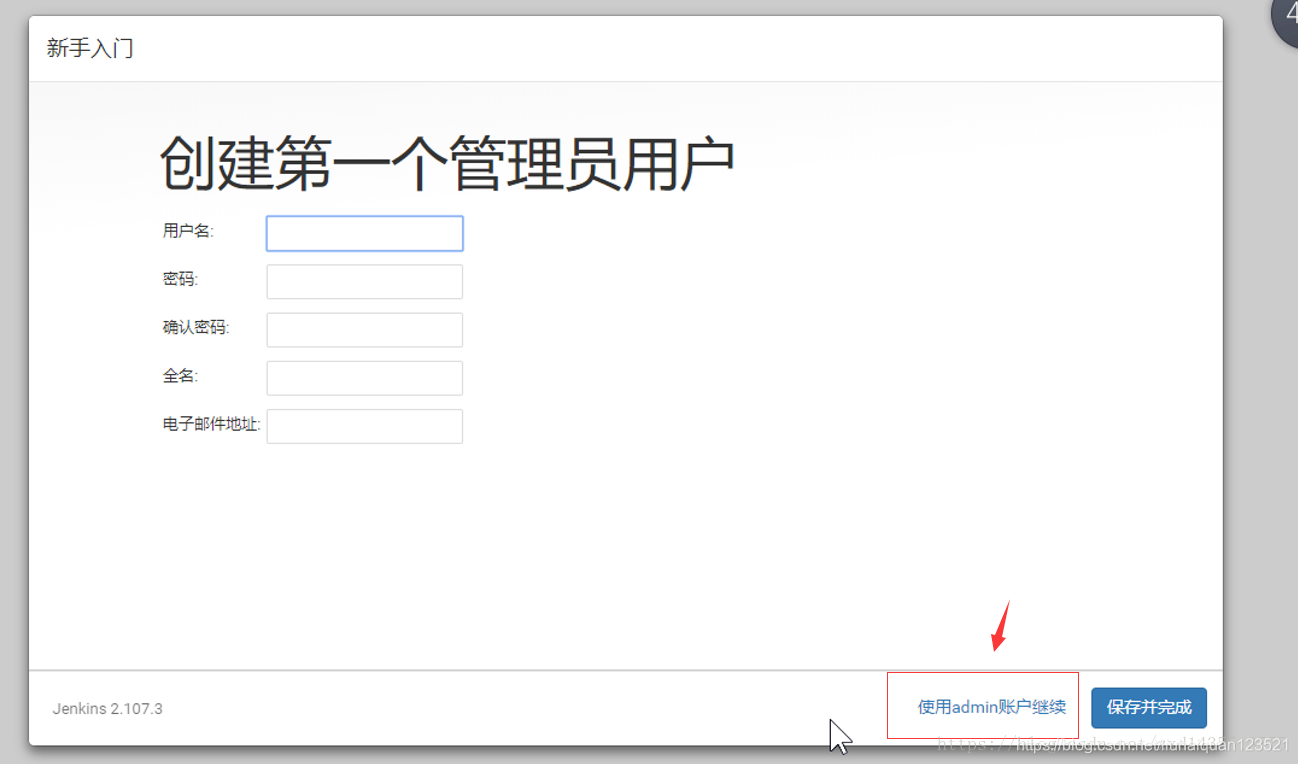This screenshot has height=764, width=1298.
Task: Click into the 用户名 username input field
Action: [364, 233]
